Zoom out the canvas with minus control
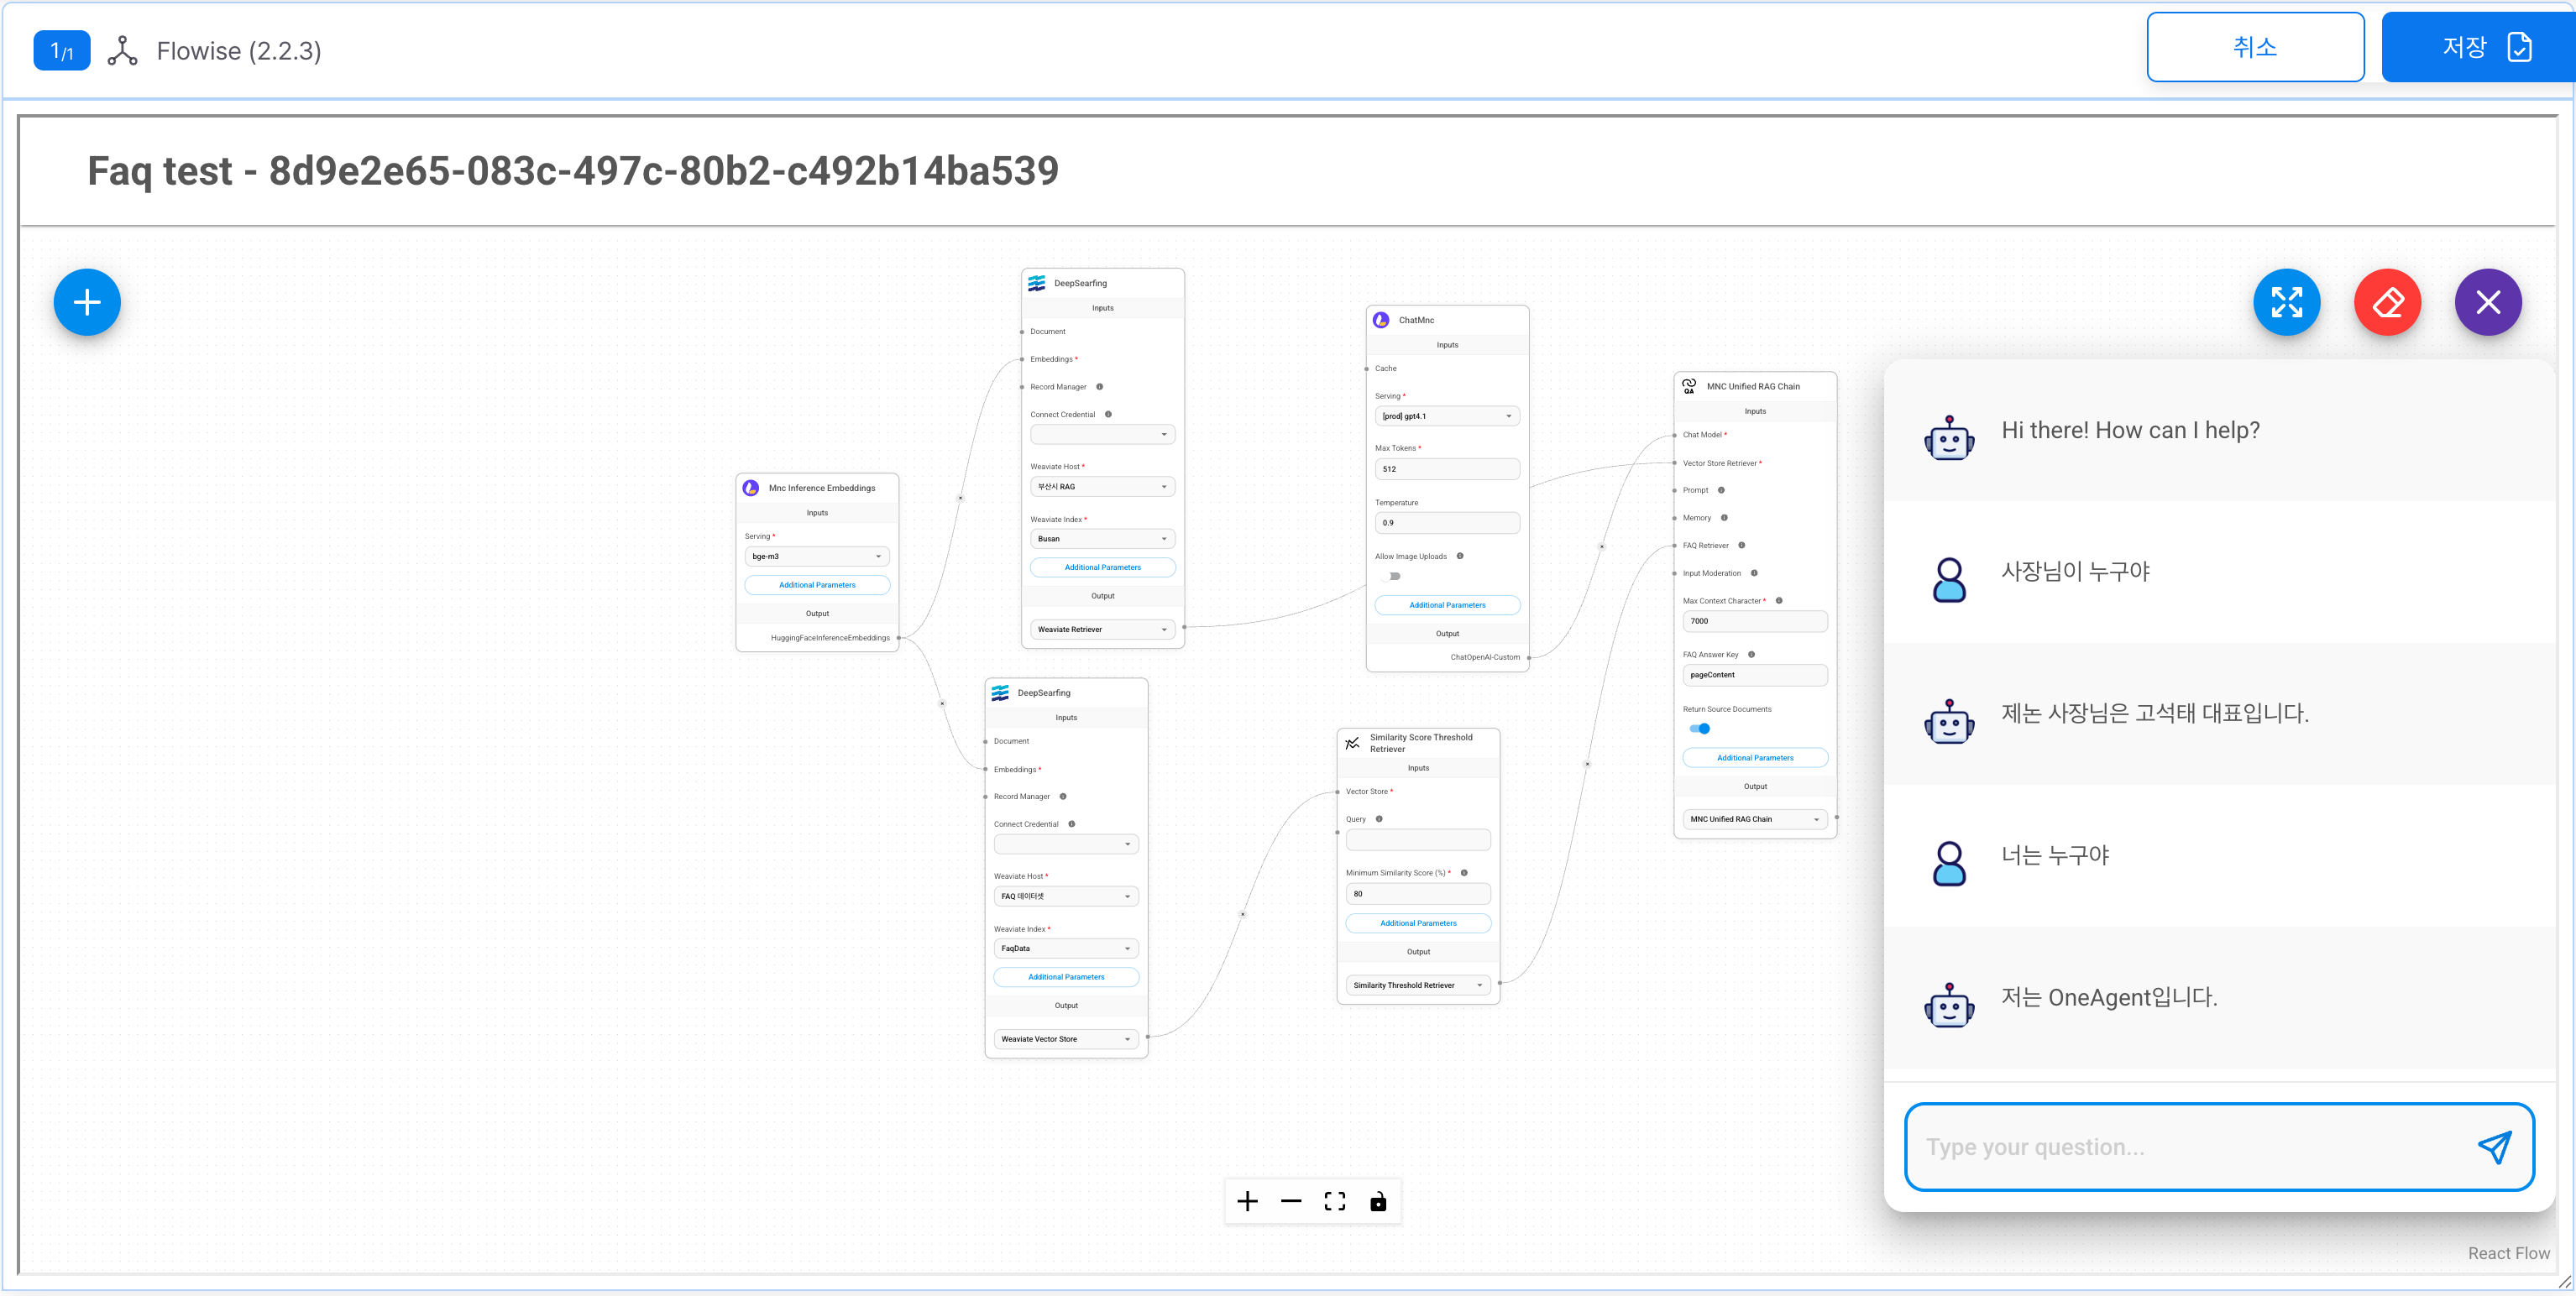Screen dimensions: 2576x1296 pyautogui.click(x=1291, y=1201)
